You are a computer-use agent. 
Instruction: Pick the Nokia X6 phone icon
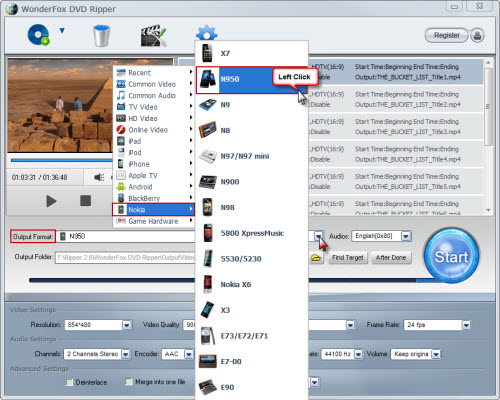click(x=208, y=284)
